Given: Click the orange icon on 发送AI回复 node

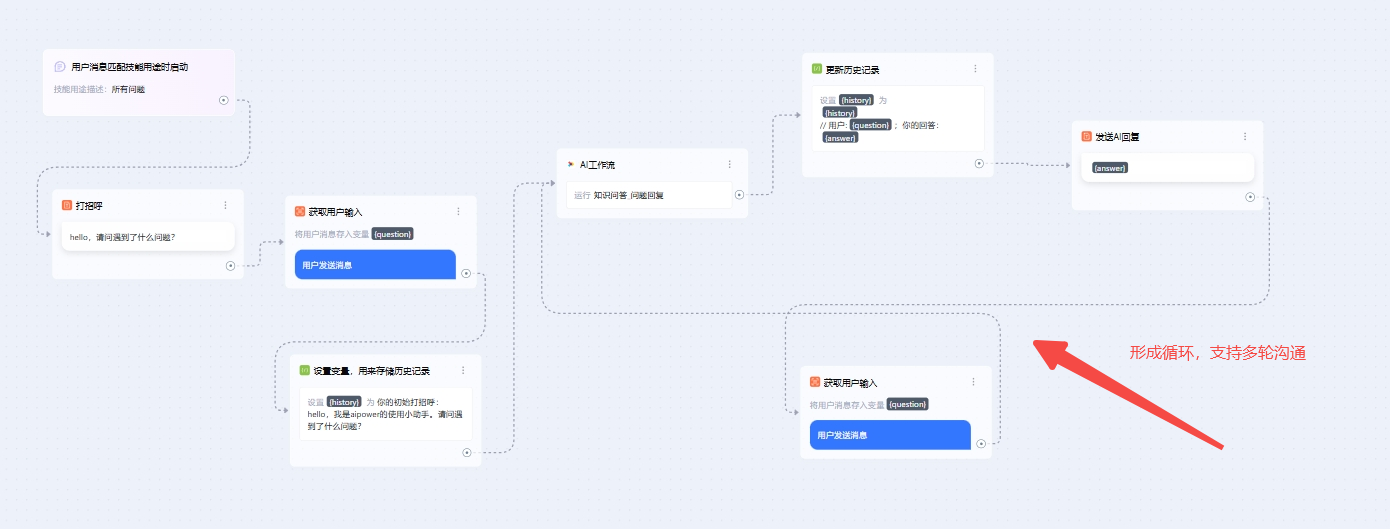Looking at the screenshot, I should click(x=1087, y=136).
